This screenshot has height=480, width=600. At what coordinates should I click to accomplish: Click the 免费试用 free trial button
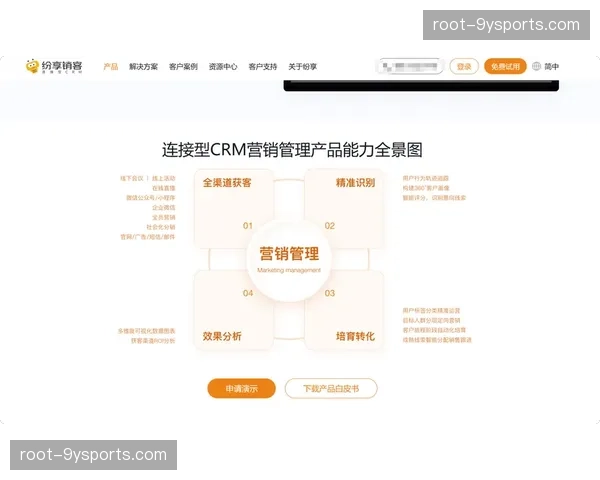pyautogui.click(x=505, y=67)
